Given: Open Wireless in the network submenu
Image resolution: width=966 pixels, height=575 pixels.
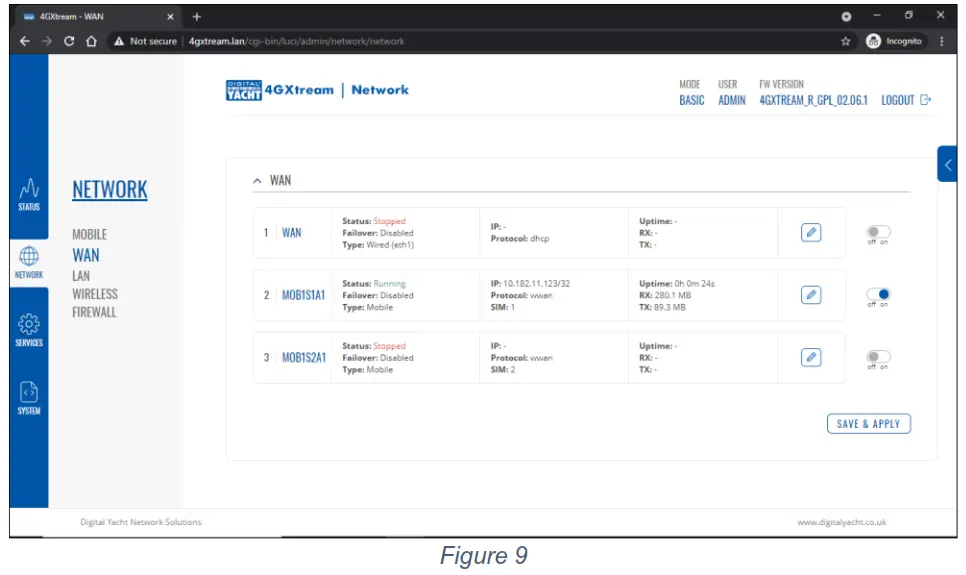Looking at the screenshot, I should point(95,294).
